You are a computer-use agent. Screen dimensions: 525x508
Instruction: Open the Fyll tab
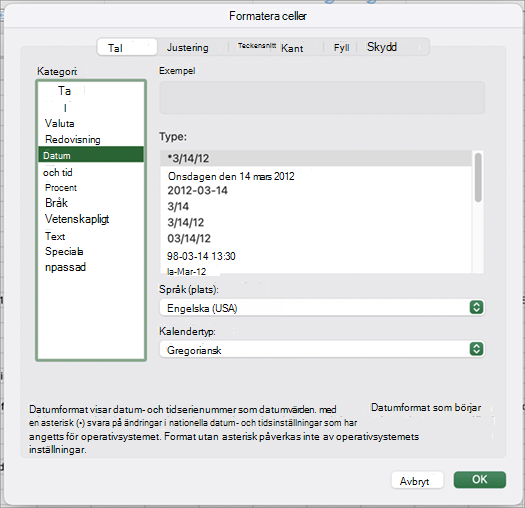pos(341,48)
